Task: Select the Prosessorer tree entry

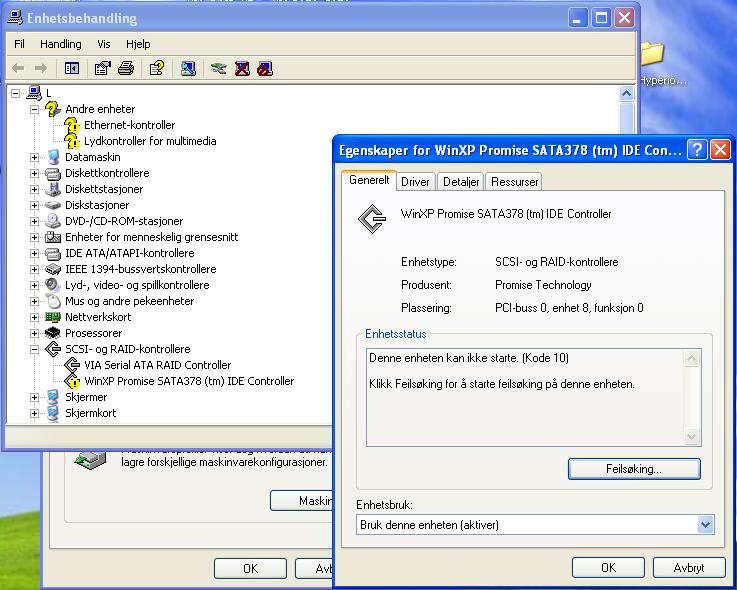Action: point(94,333)
